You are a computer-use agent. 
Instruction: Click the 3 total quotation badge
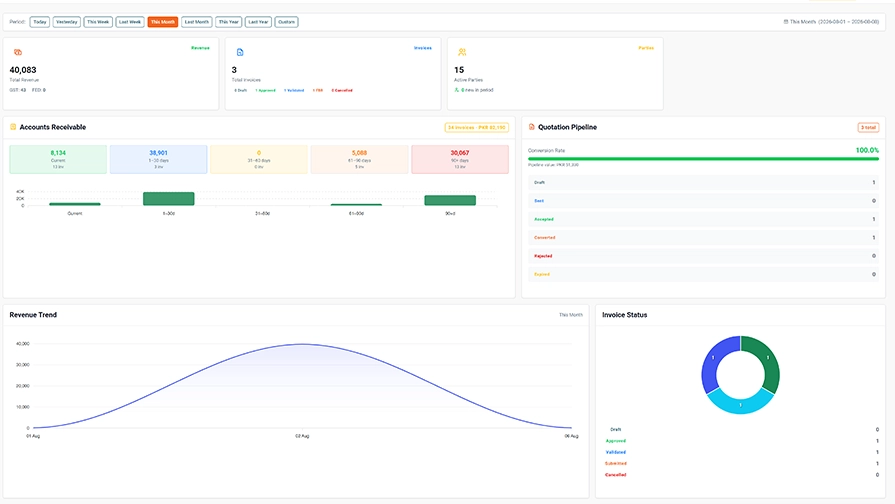click(868, 127)
